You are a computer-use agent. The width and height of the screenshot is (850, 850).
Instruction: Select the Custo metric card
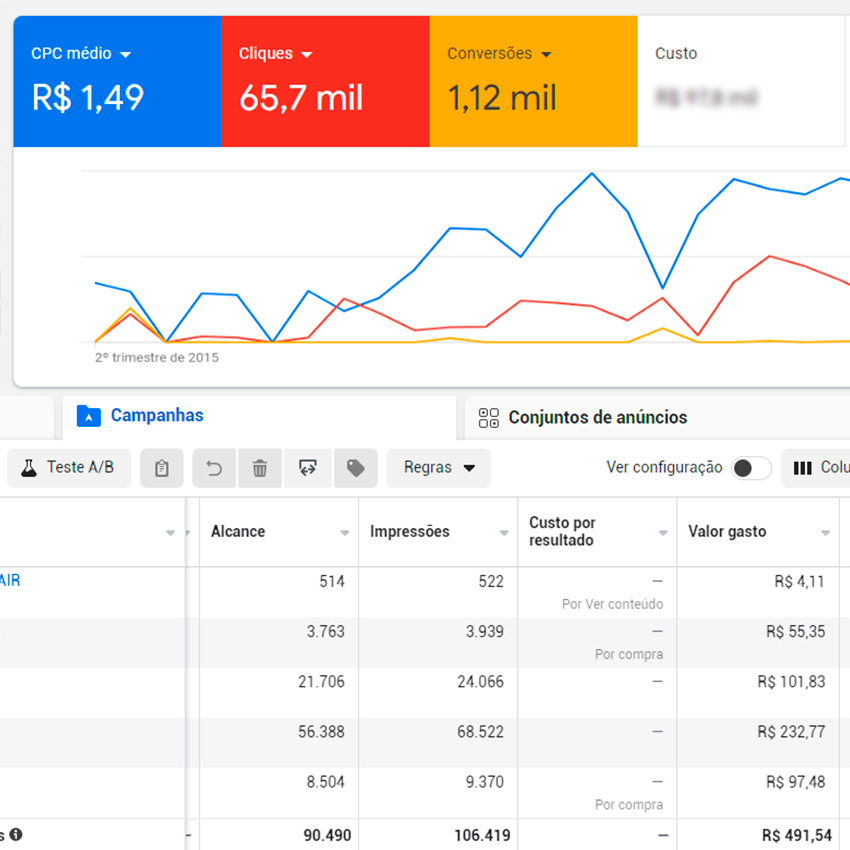click(740, 81)
